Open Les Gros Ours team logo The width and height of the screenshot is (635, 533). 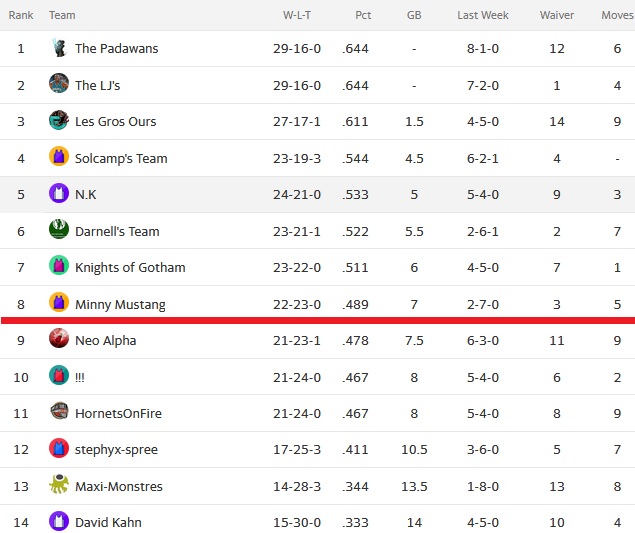tap(59, 120)
